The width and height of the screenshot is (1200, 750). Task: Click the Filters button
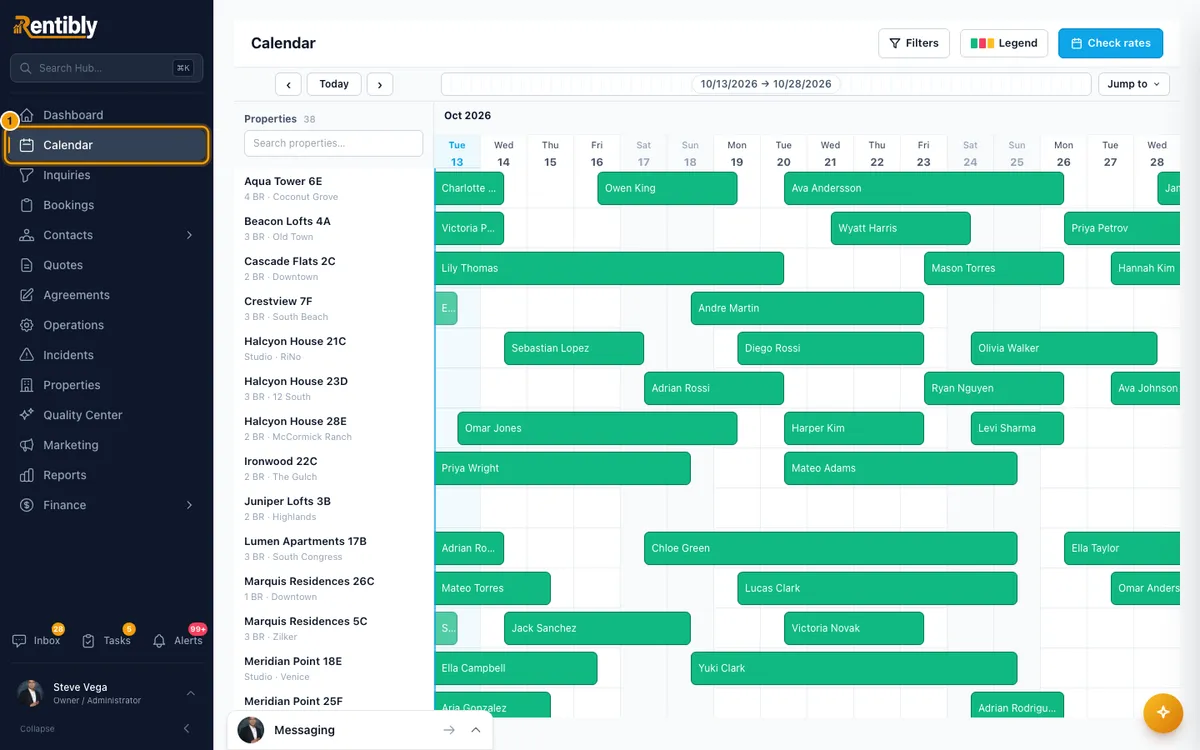click(x=914, y=43)
